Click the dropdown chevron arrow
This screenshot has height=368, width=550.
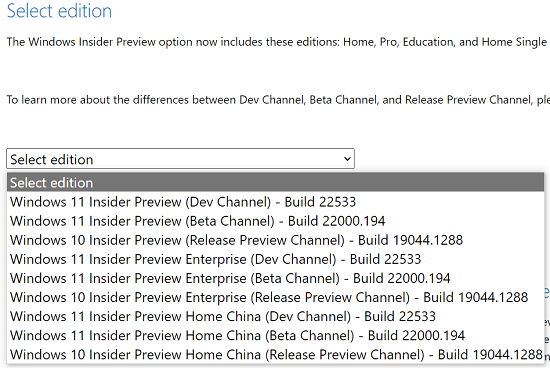coord(347,159)
